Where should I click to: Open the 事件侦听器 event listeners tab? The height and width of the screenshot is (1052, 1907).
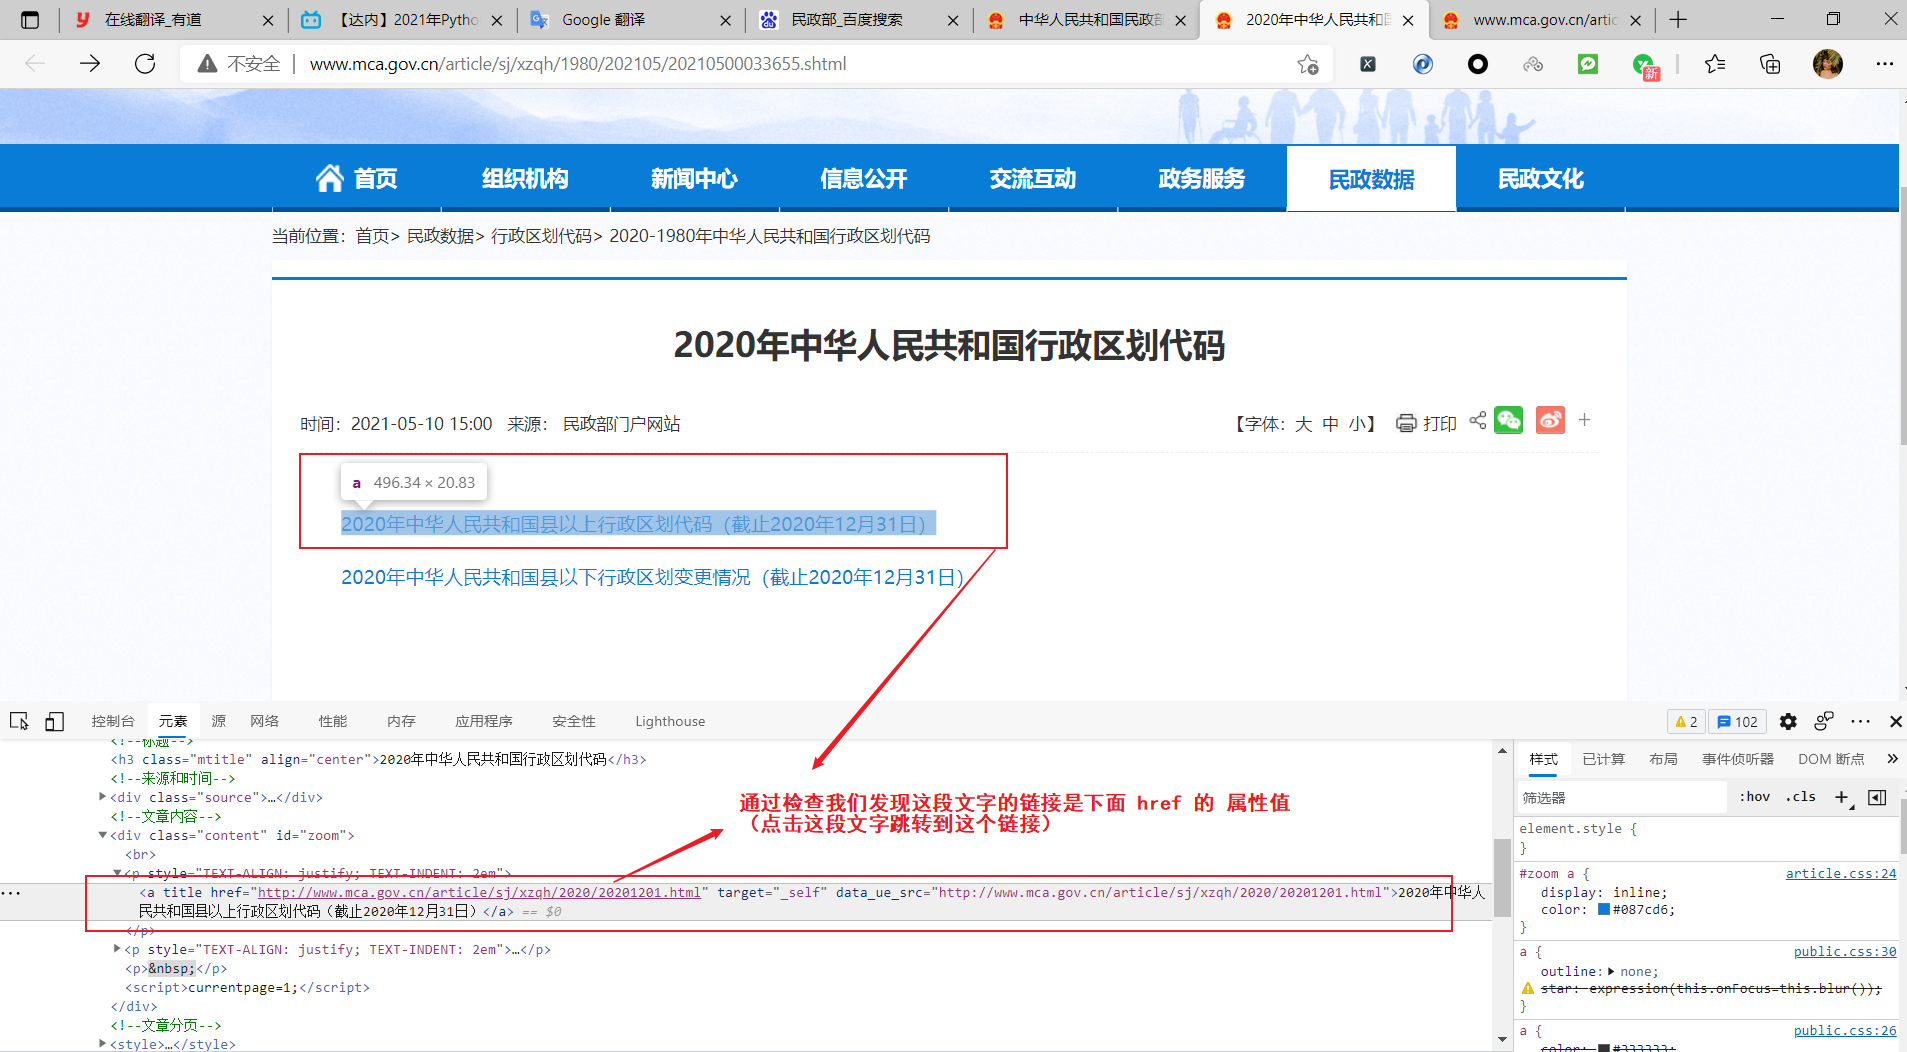tap(1738, 759)
